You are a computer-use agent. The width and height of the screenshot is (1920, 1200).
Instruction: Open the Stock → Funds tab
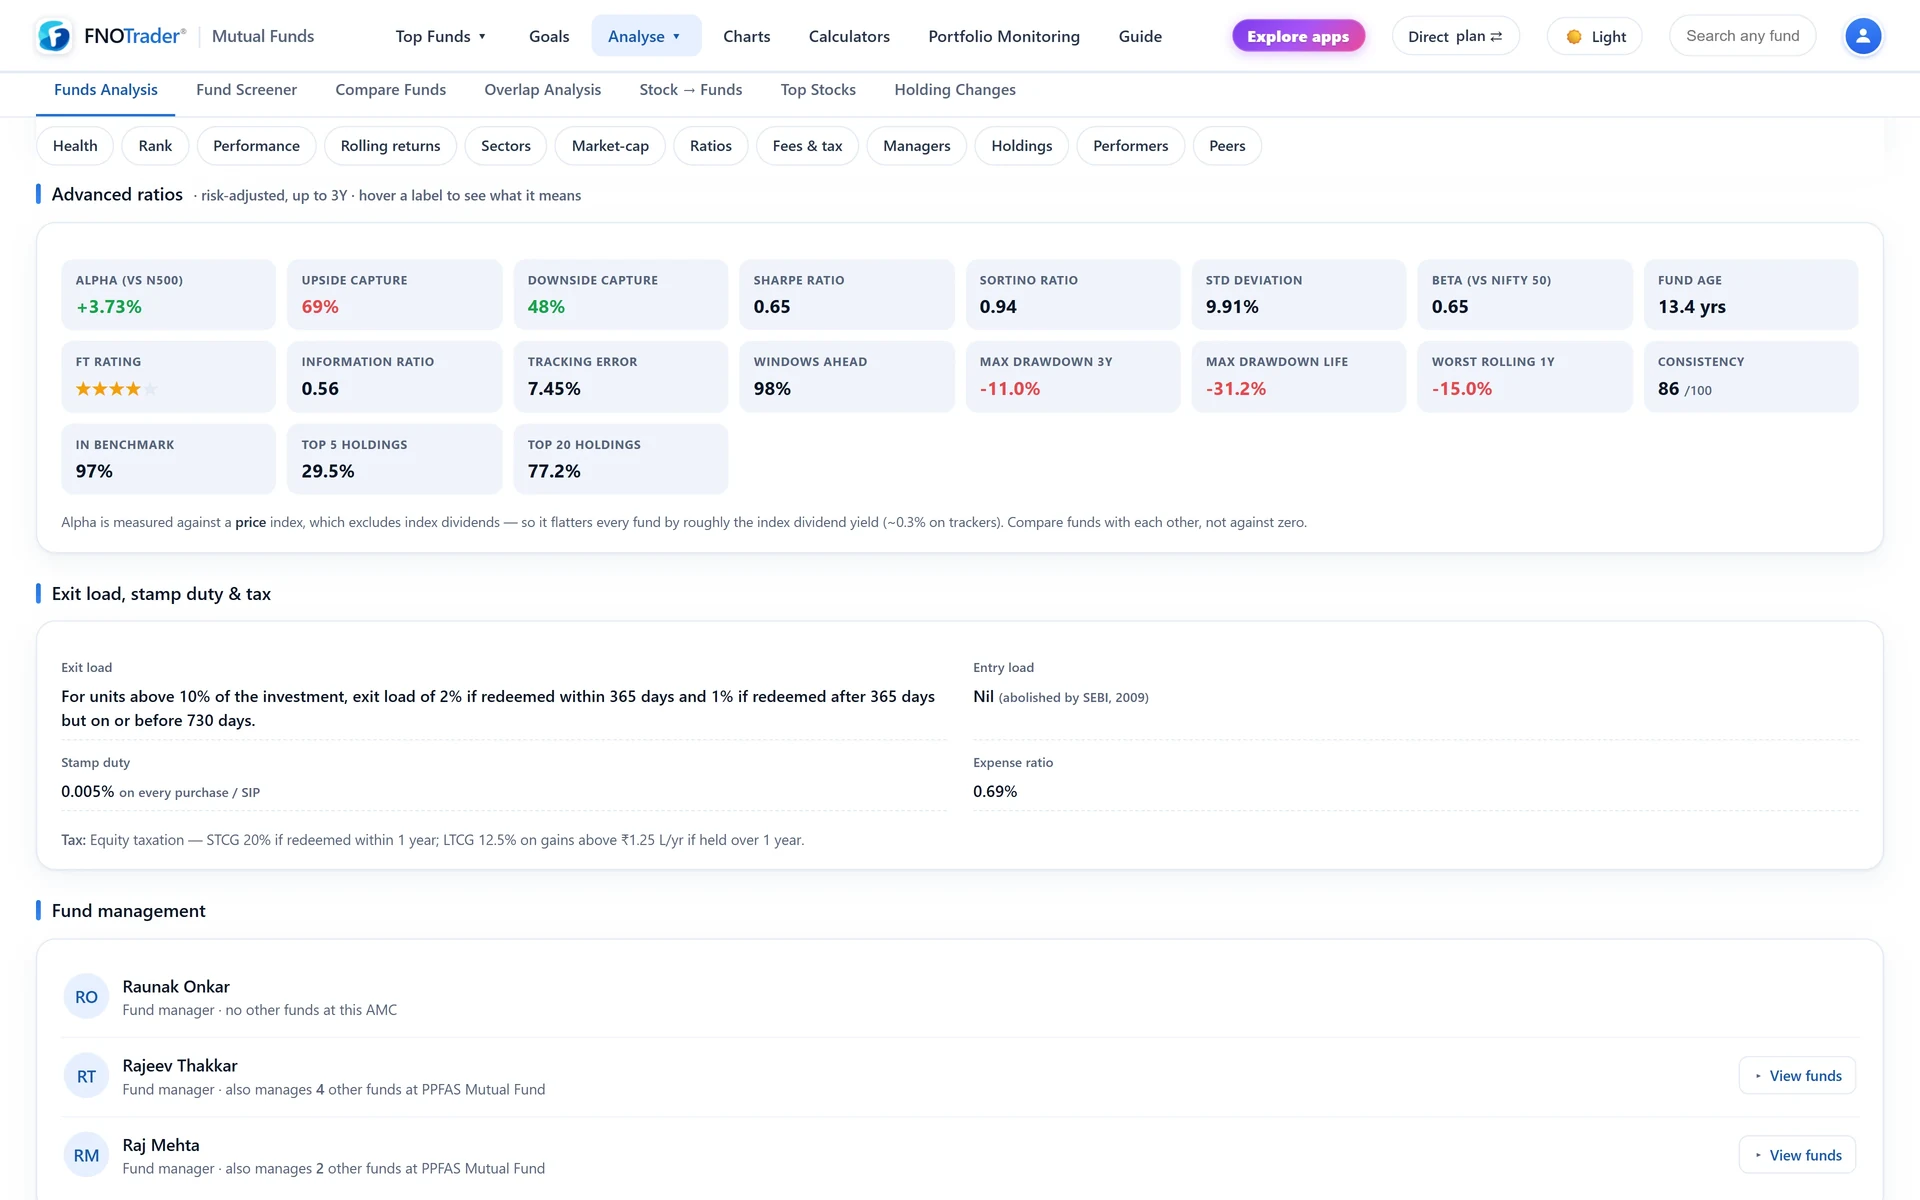[691, 90]
